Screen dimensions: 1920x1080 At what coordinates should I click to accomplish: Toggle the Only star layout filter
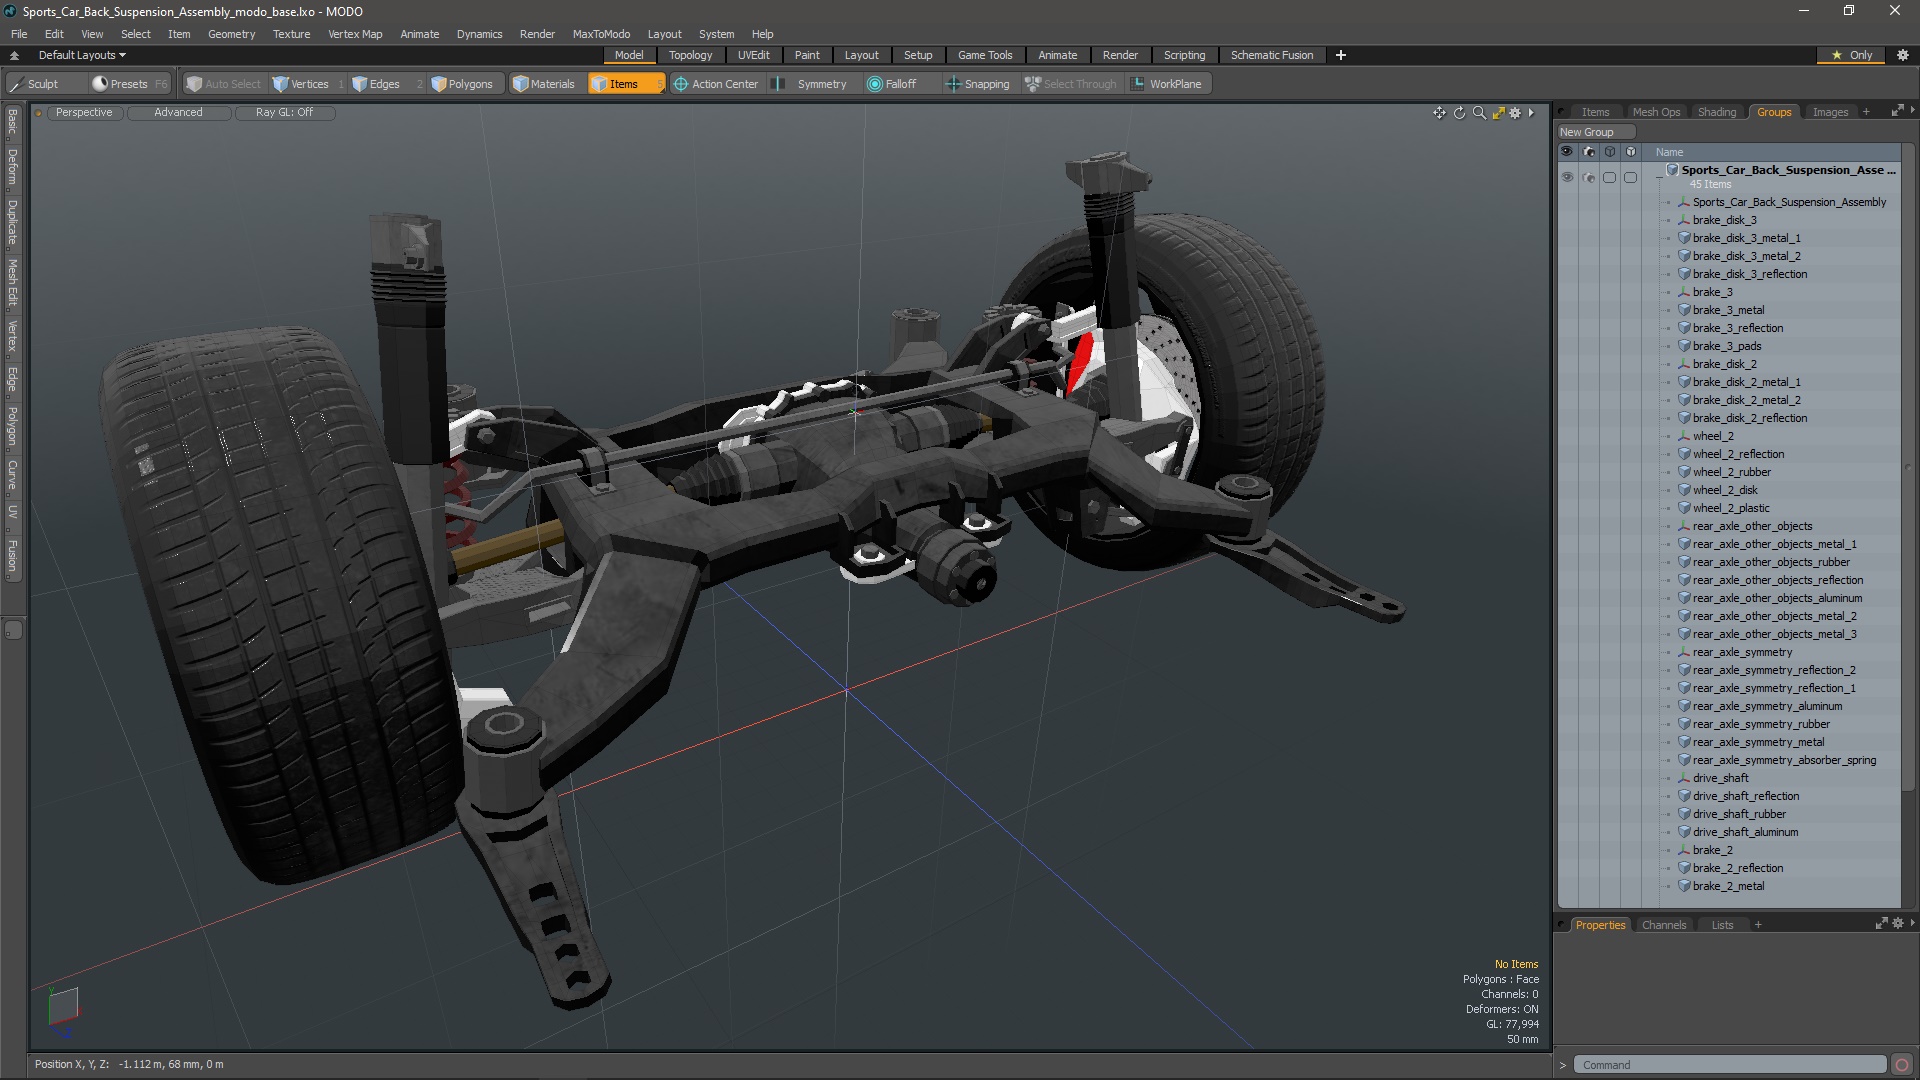1851,55
